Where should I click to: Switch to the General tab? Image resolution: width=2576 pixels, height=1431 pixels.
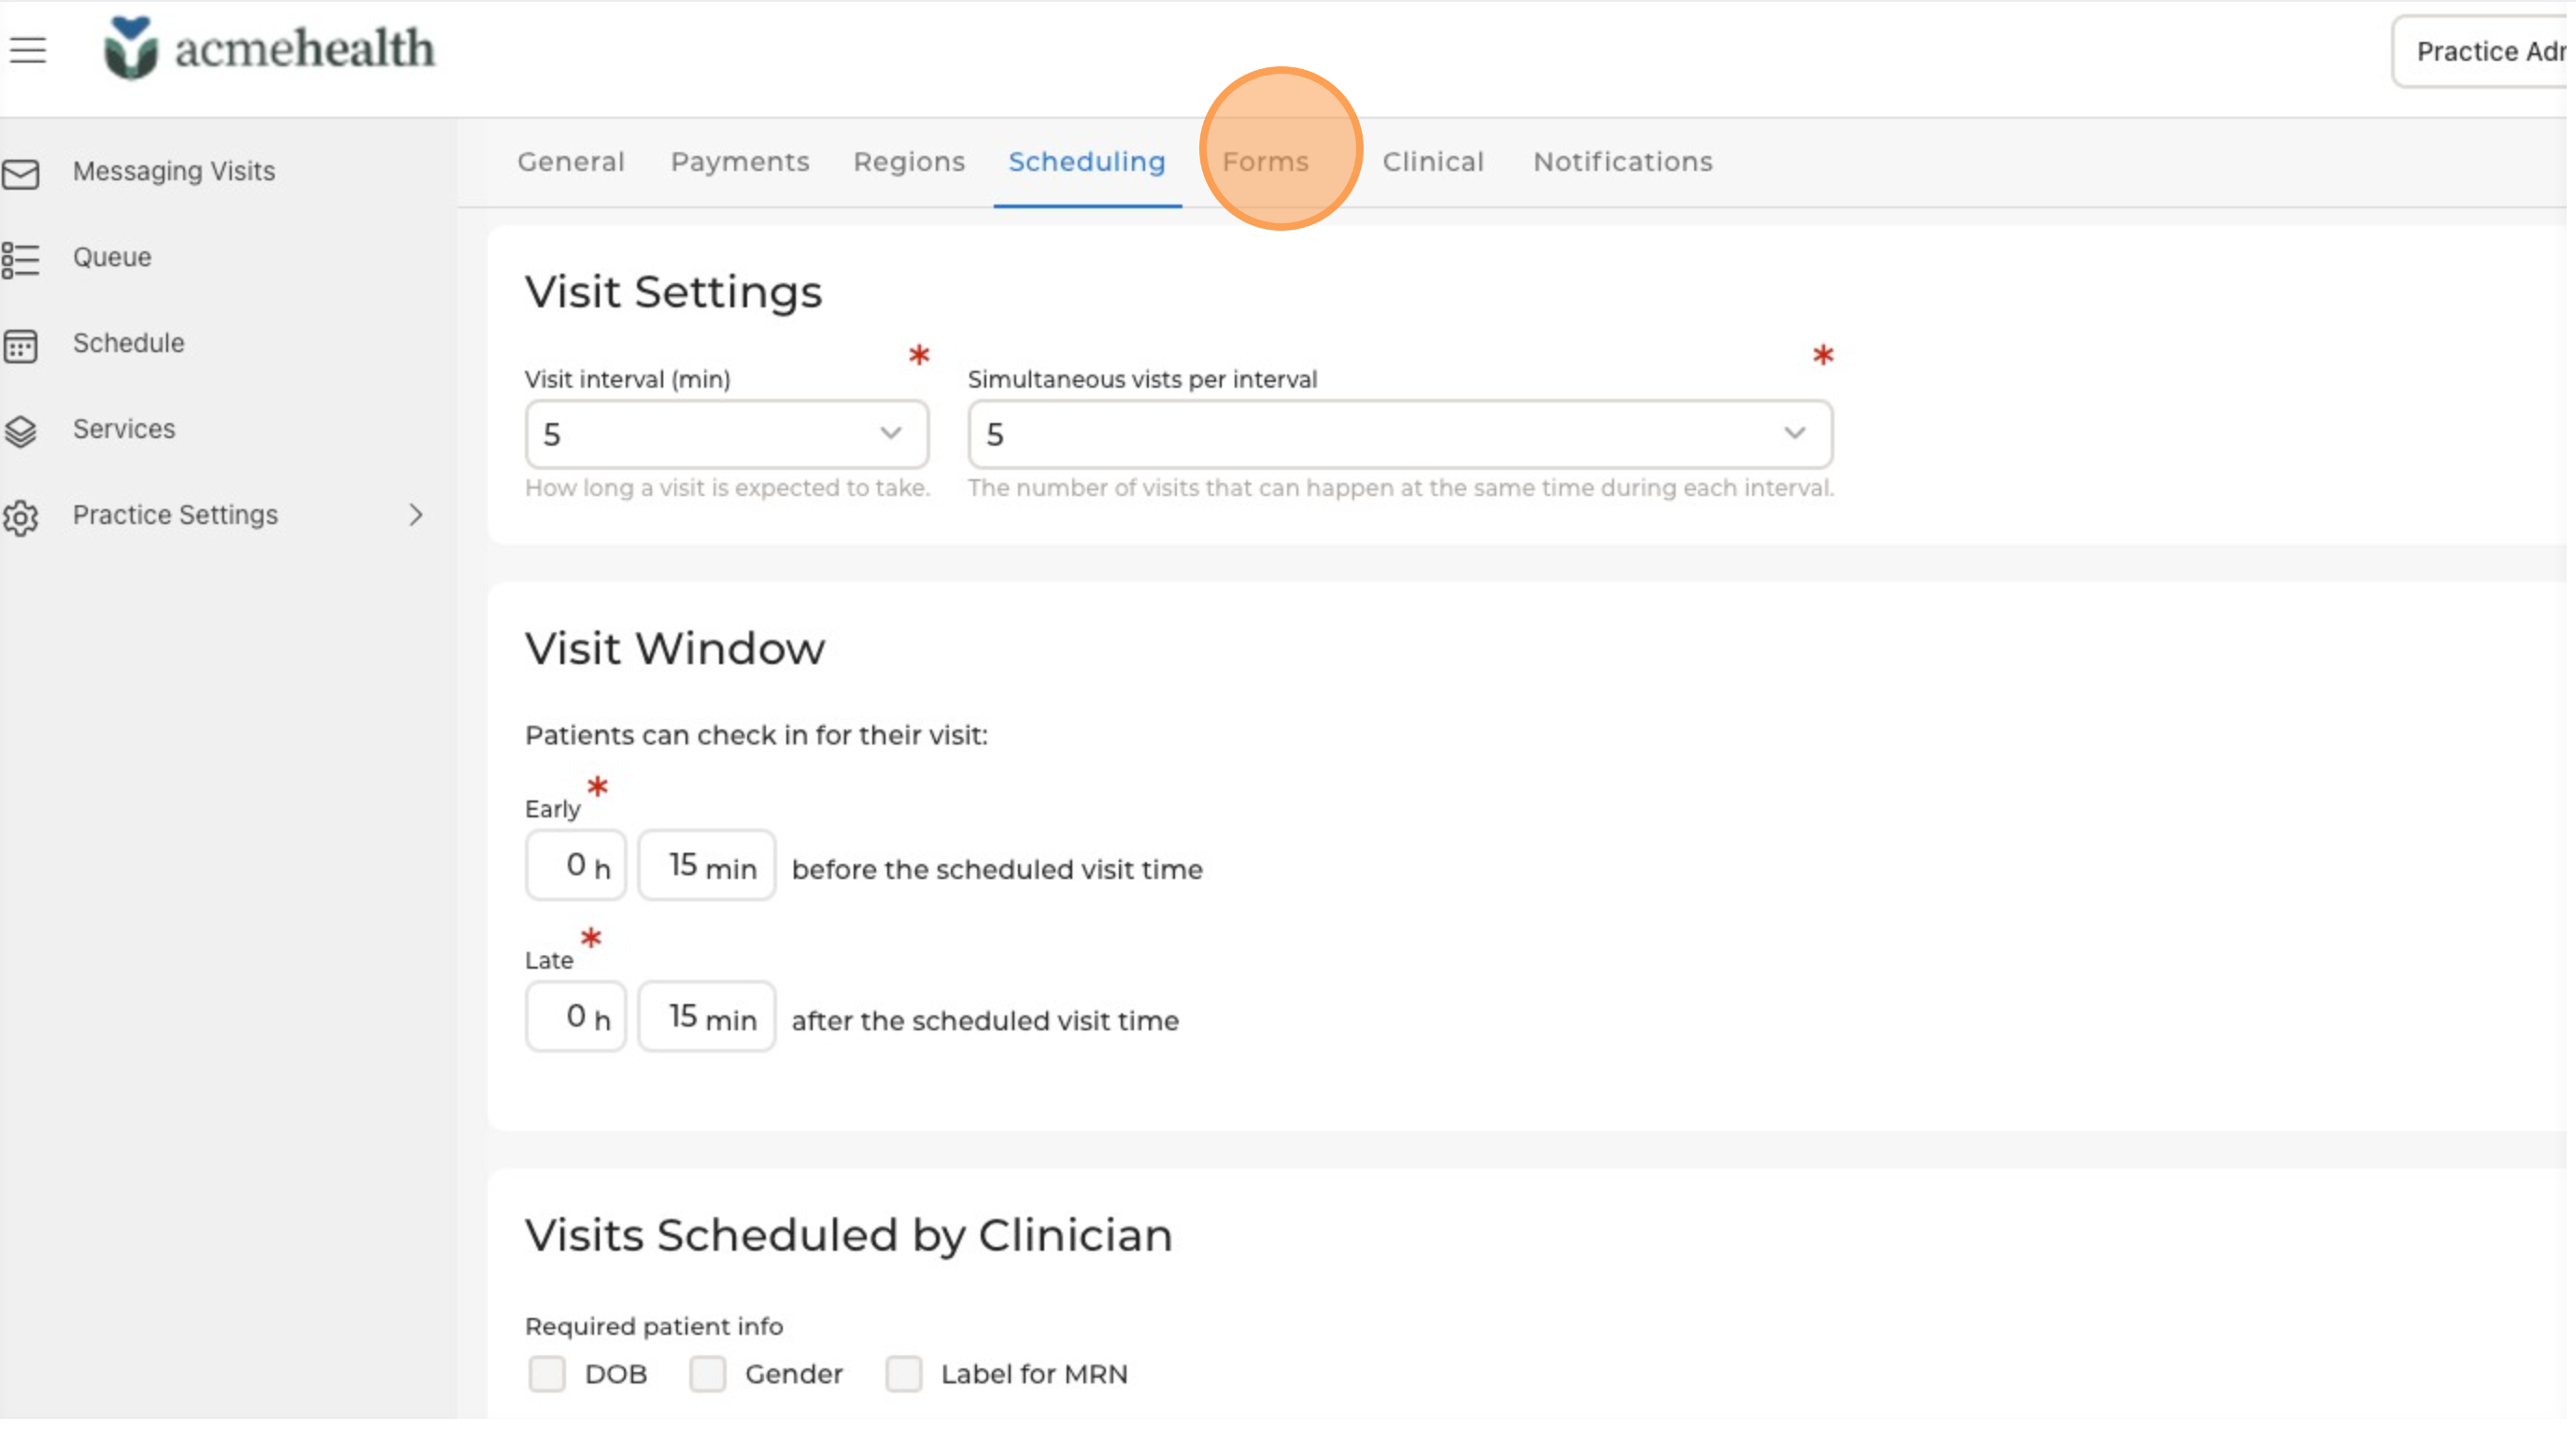tap(572, 162)
